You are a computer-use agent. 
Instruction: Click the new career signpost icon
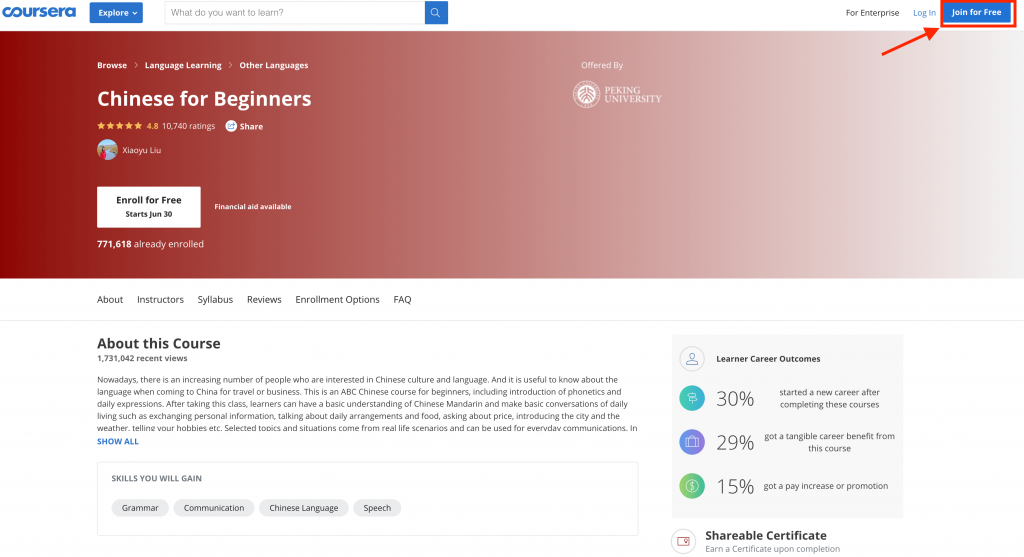coord(692,398)
